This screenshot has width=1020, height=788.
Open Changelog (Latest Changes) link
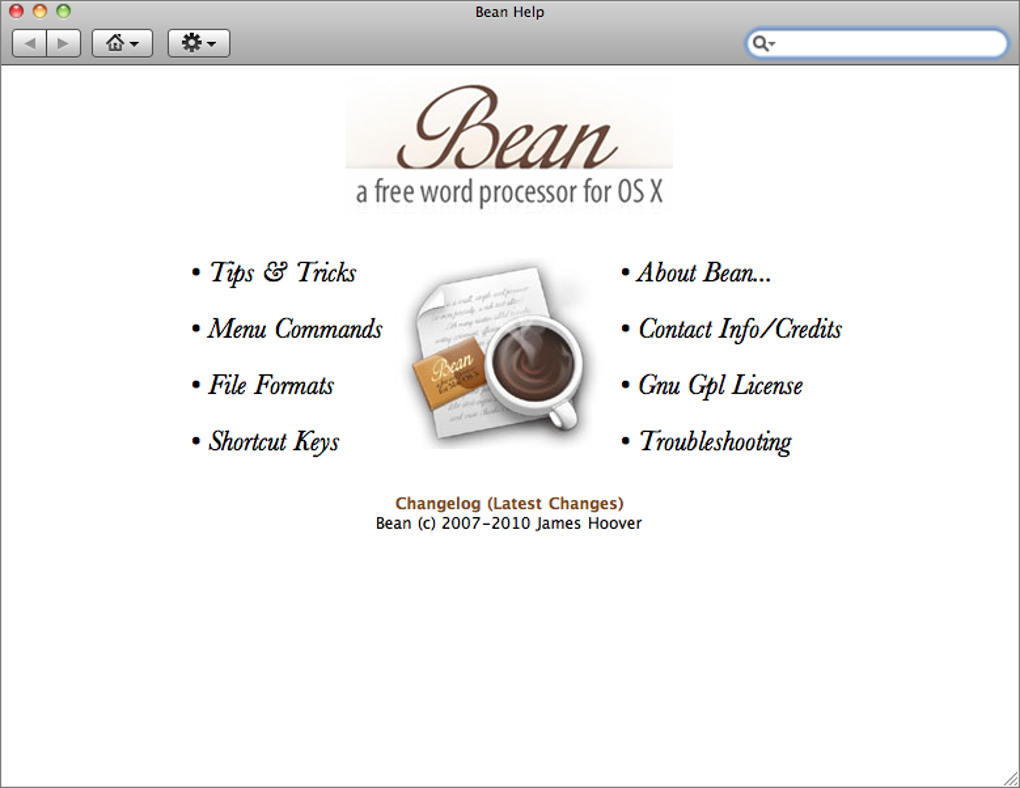tap(509, 504)
